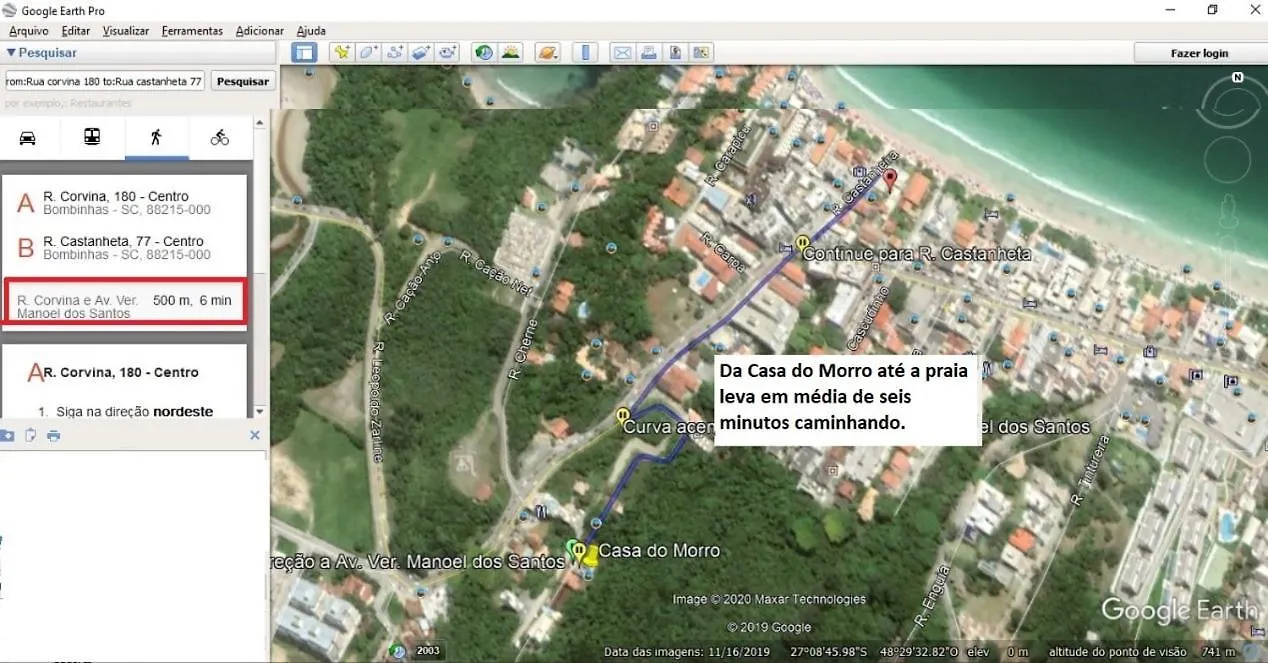The width and height of the screenshot is (1268, 663).
Task: Click the N north compass marker
Action: pos(1237,77)
